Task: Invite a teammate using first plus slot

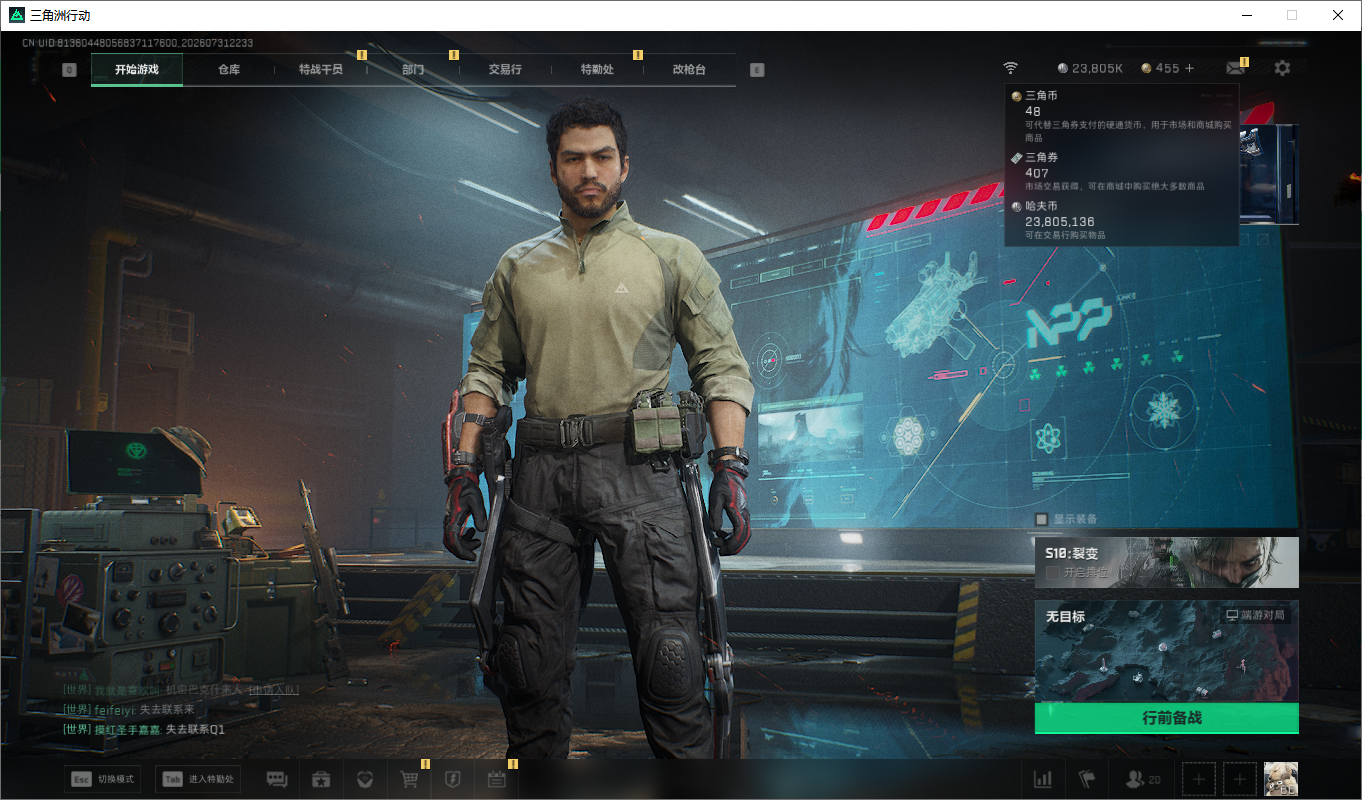Action: tap(1199, 779)
